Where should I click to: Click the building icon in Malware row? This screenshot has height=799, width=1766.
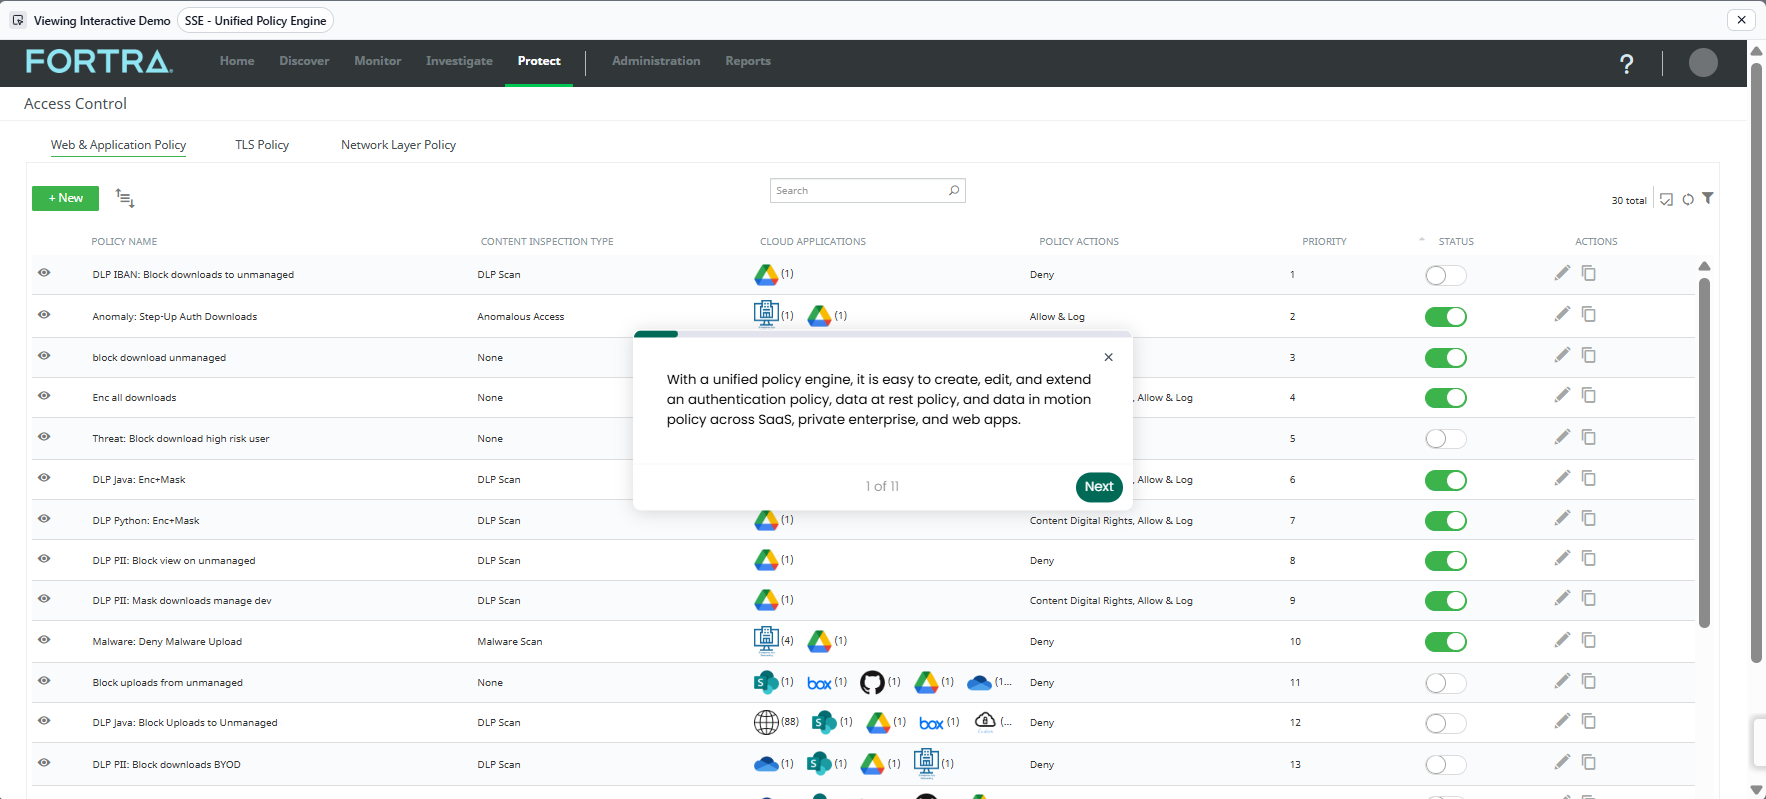[766, 639]
